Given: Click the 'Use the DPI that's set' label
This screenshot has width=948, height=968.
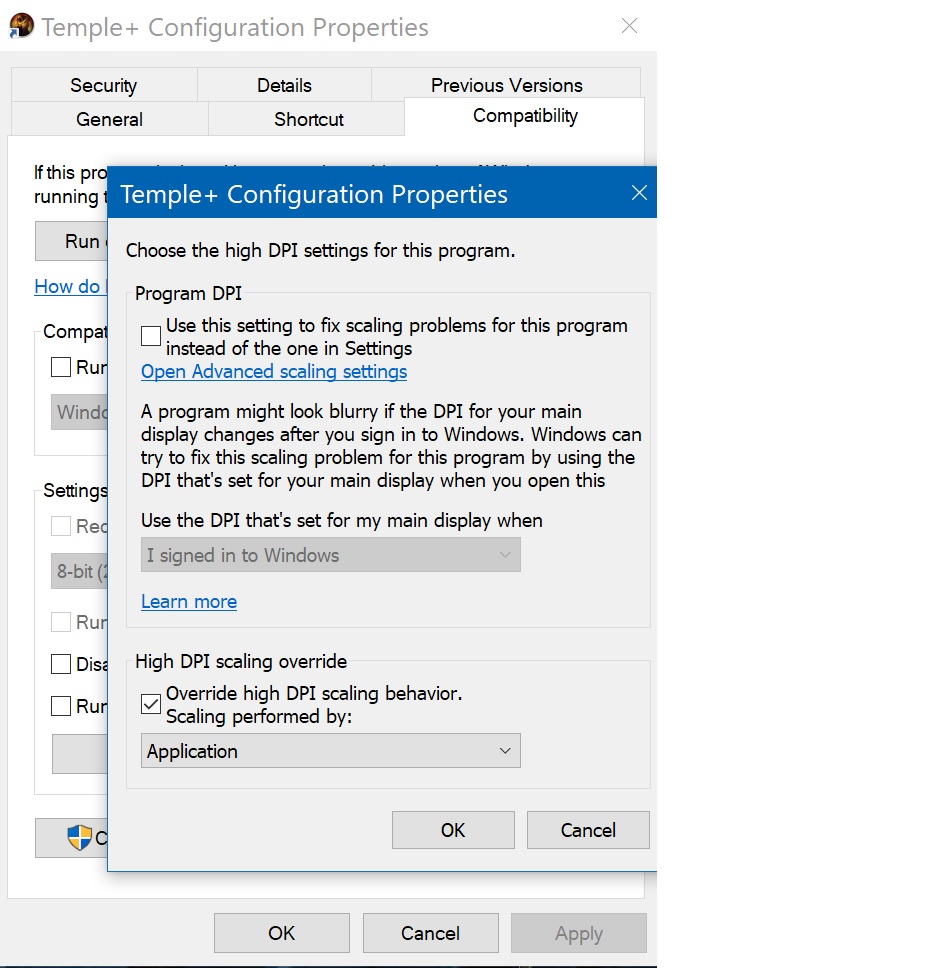Looking at the screenshot, I should [x=341, y=520].
